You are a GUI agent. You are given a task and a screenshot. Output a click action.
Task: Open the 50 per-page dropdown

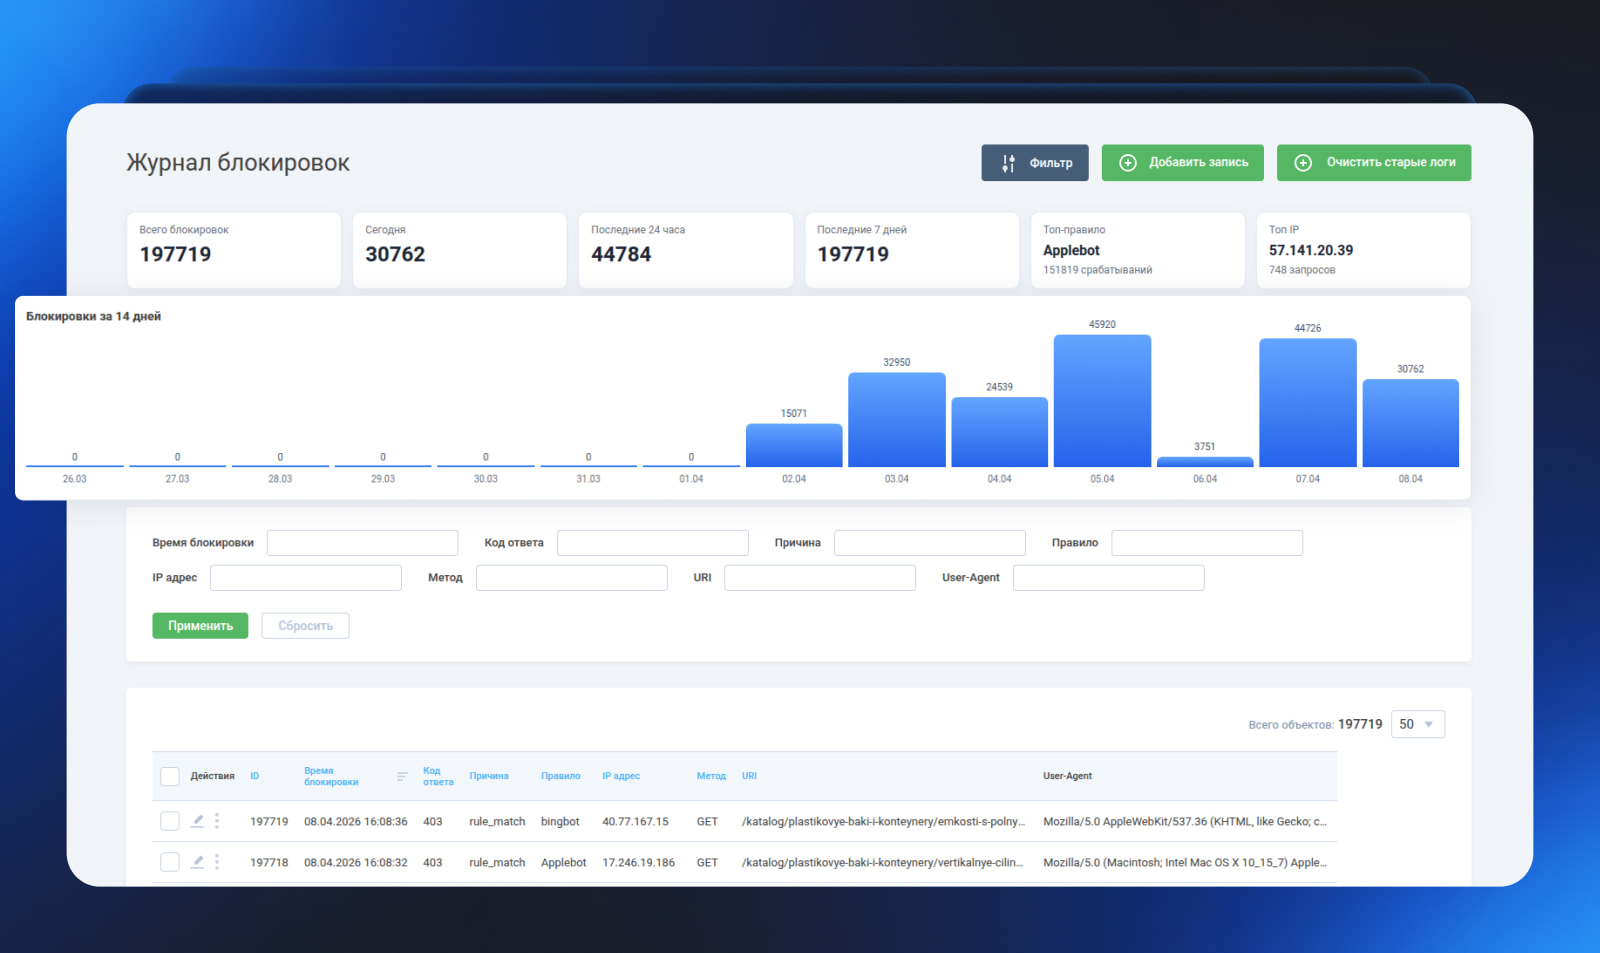1417,724
